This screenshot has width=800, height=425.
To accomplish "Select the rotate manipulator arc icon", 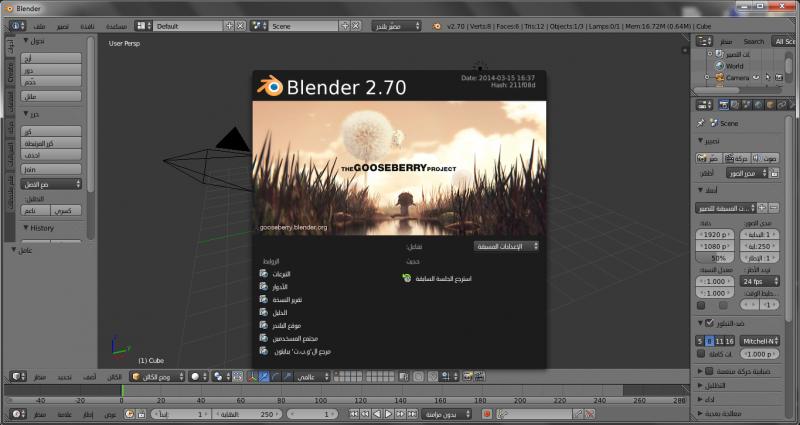I will click(276, 376).
